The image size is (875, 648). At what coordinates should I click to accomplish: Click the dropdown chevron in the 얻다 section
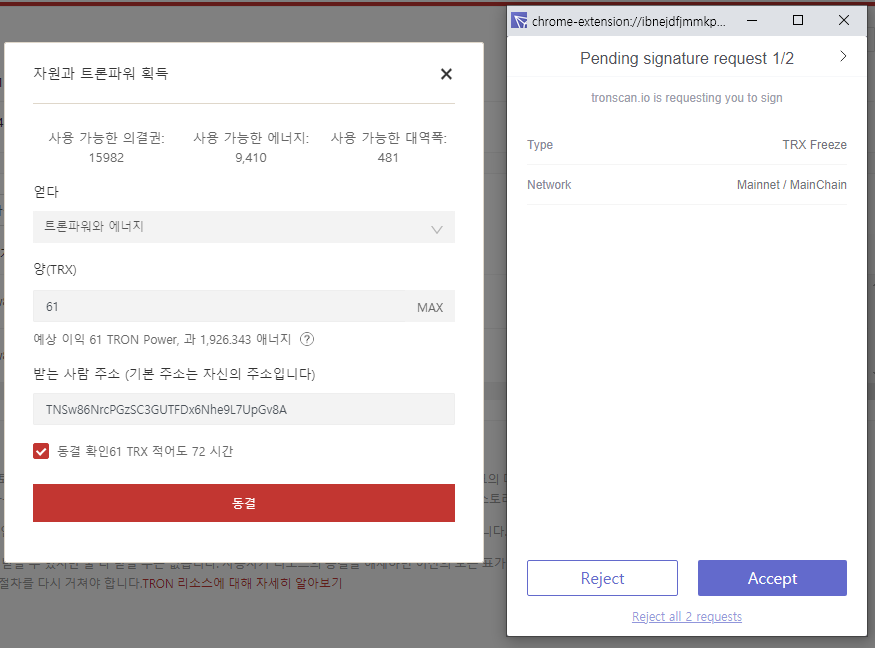click(x=437, y=227)
